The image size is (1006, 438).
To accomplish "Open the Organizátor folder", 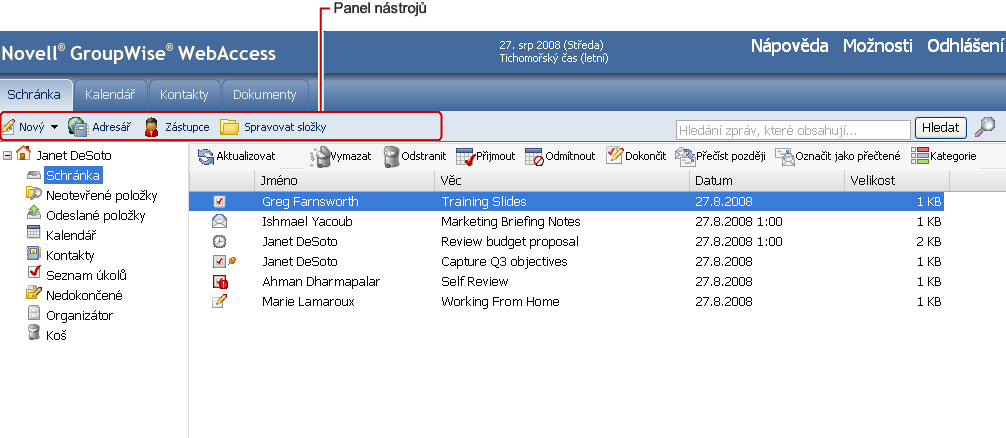I will click(80, 316).
